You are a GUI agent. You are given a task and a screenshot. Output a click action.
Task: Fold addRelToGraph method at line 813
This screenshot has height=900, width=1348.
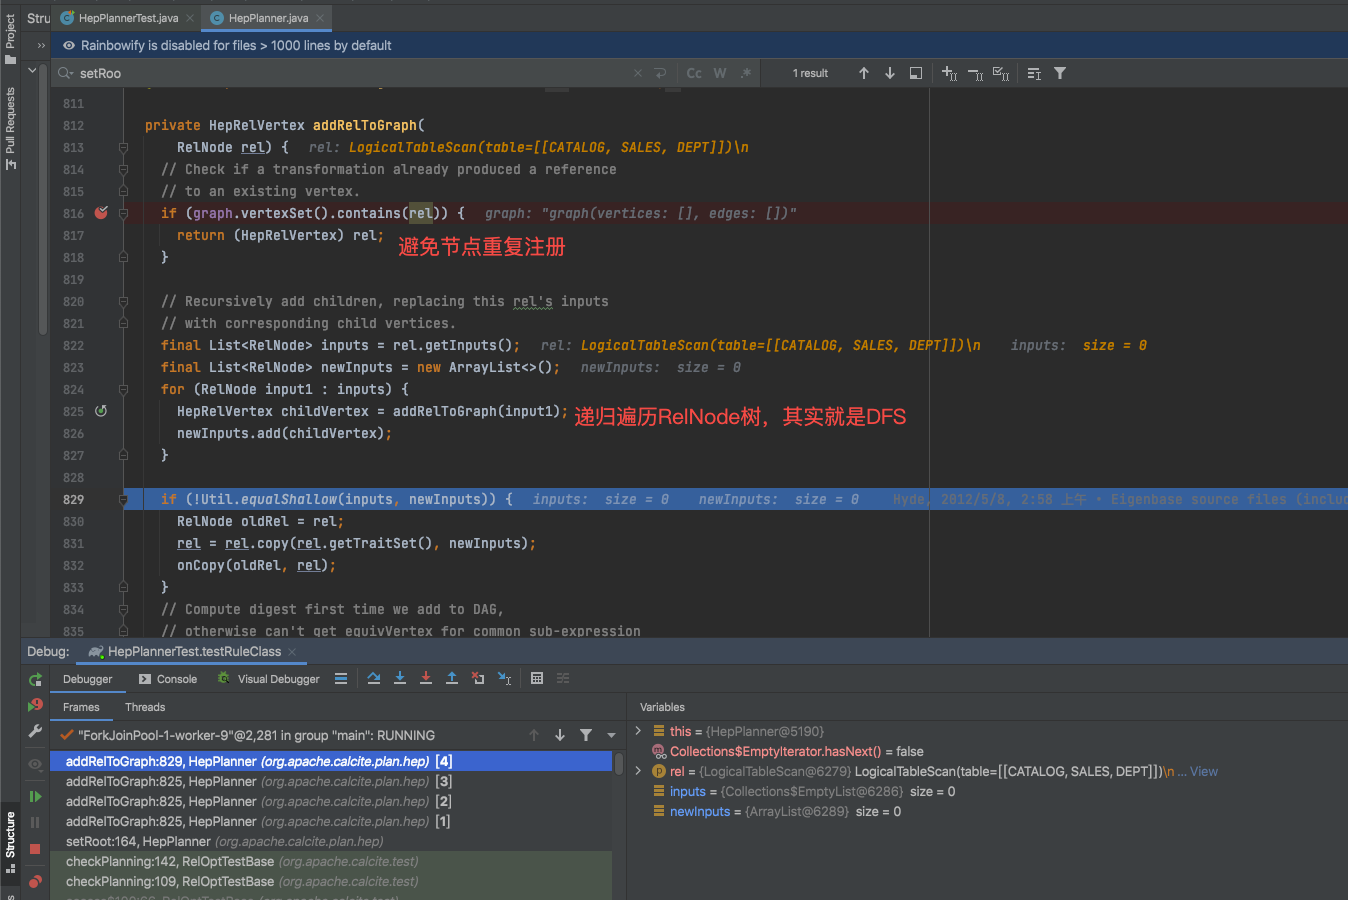(123, 147)
